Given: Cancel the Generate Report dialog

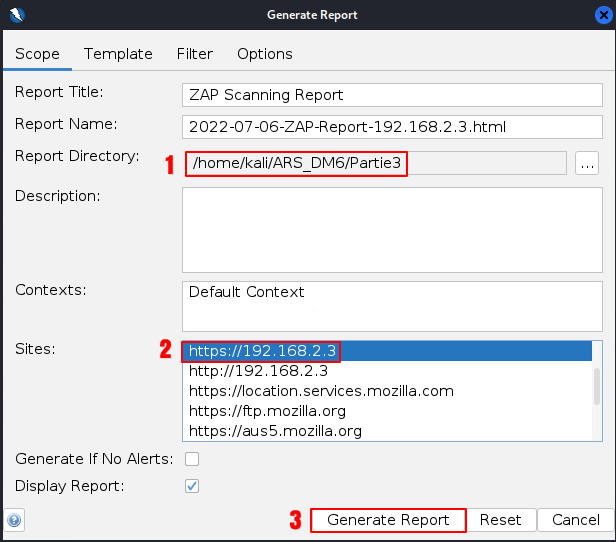Looking at the screenshot, I should pos(576,520).
